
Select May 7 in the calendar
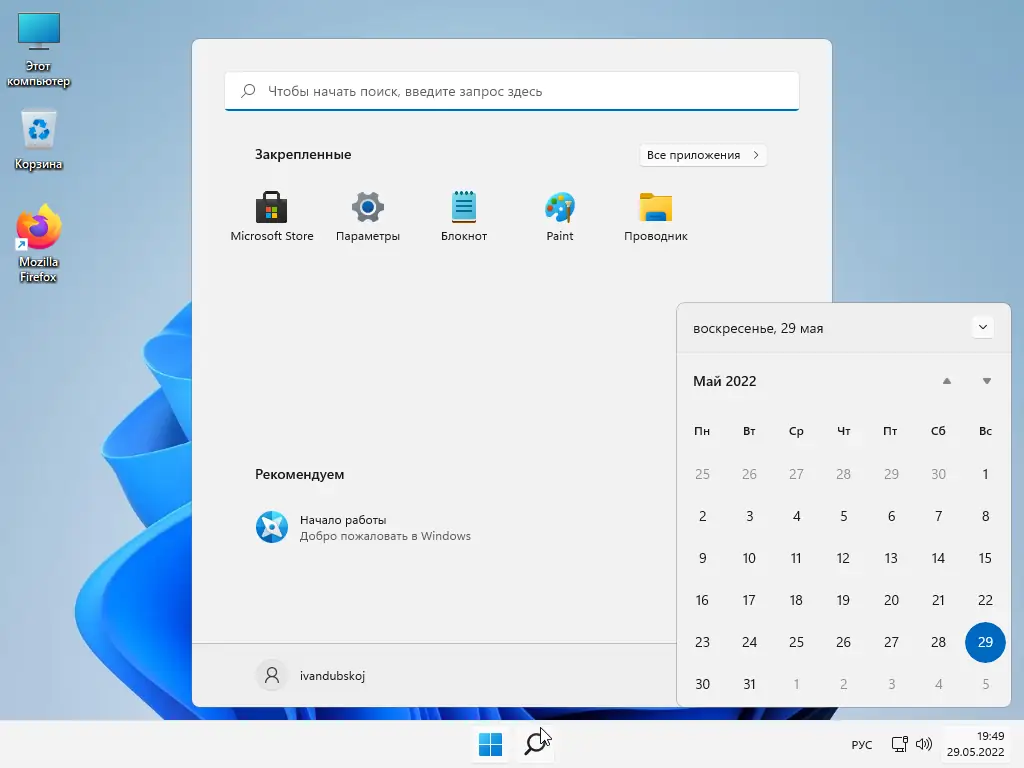(938, 516)
